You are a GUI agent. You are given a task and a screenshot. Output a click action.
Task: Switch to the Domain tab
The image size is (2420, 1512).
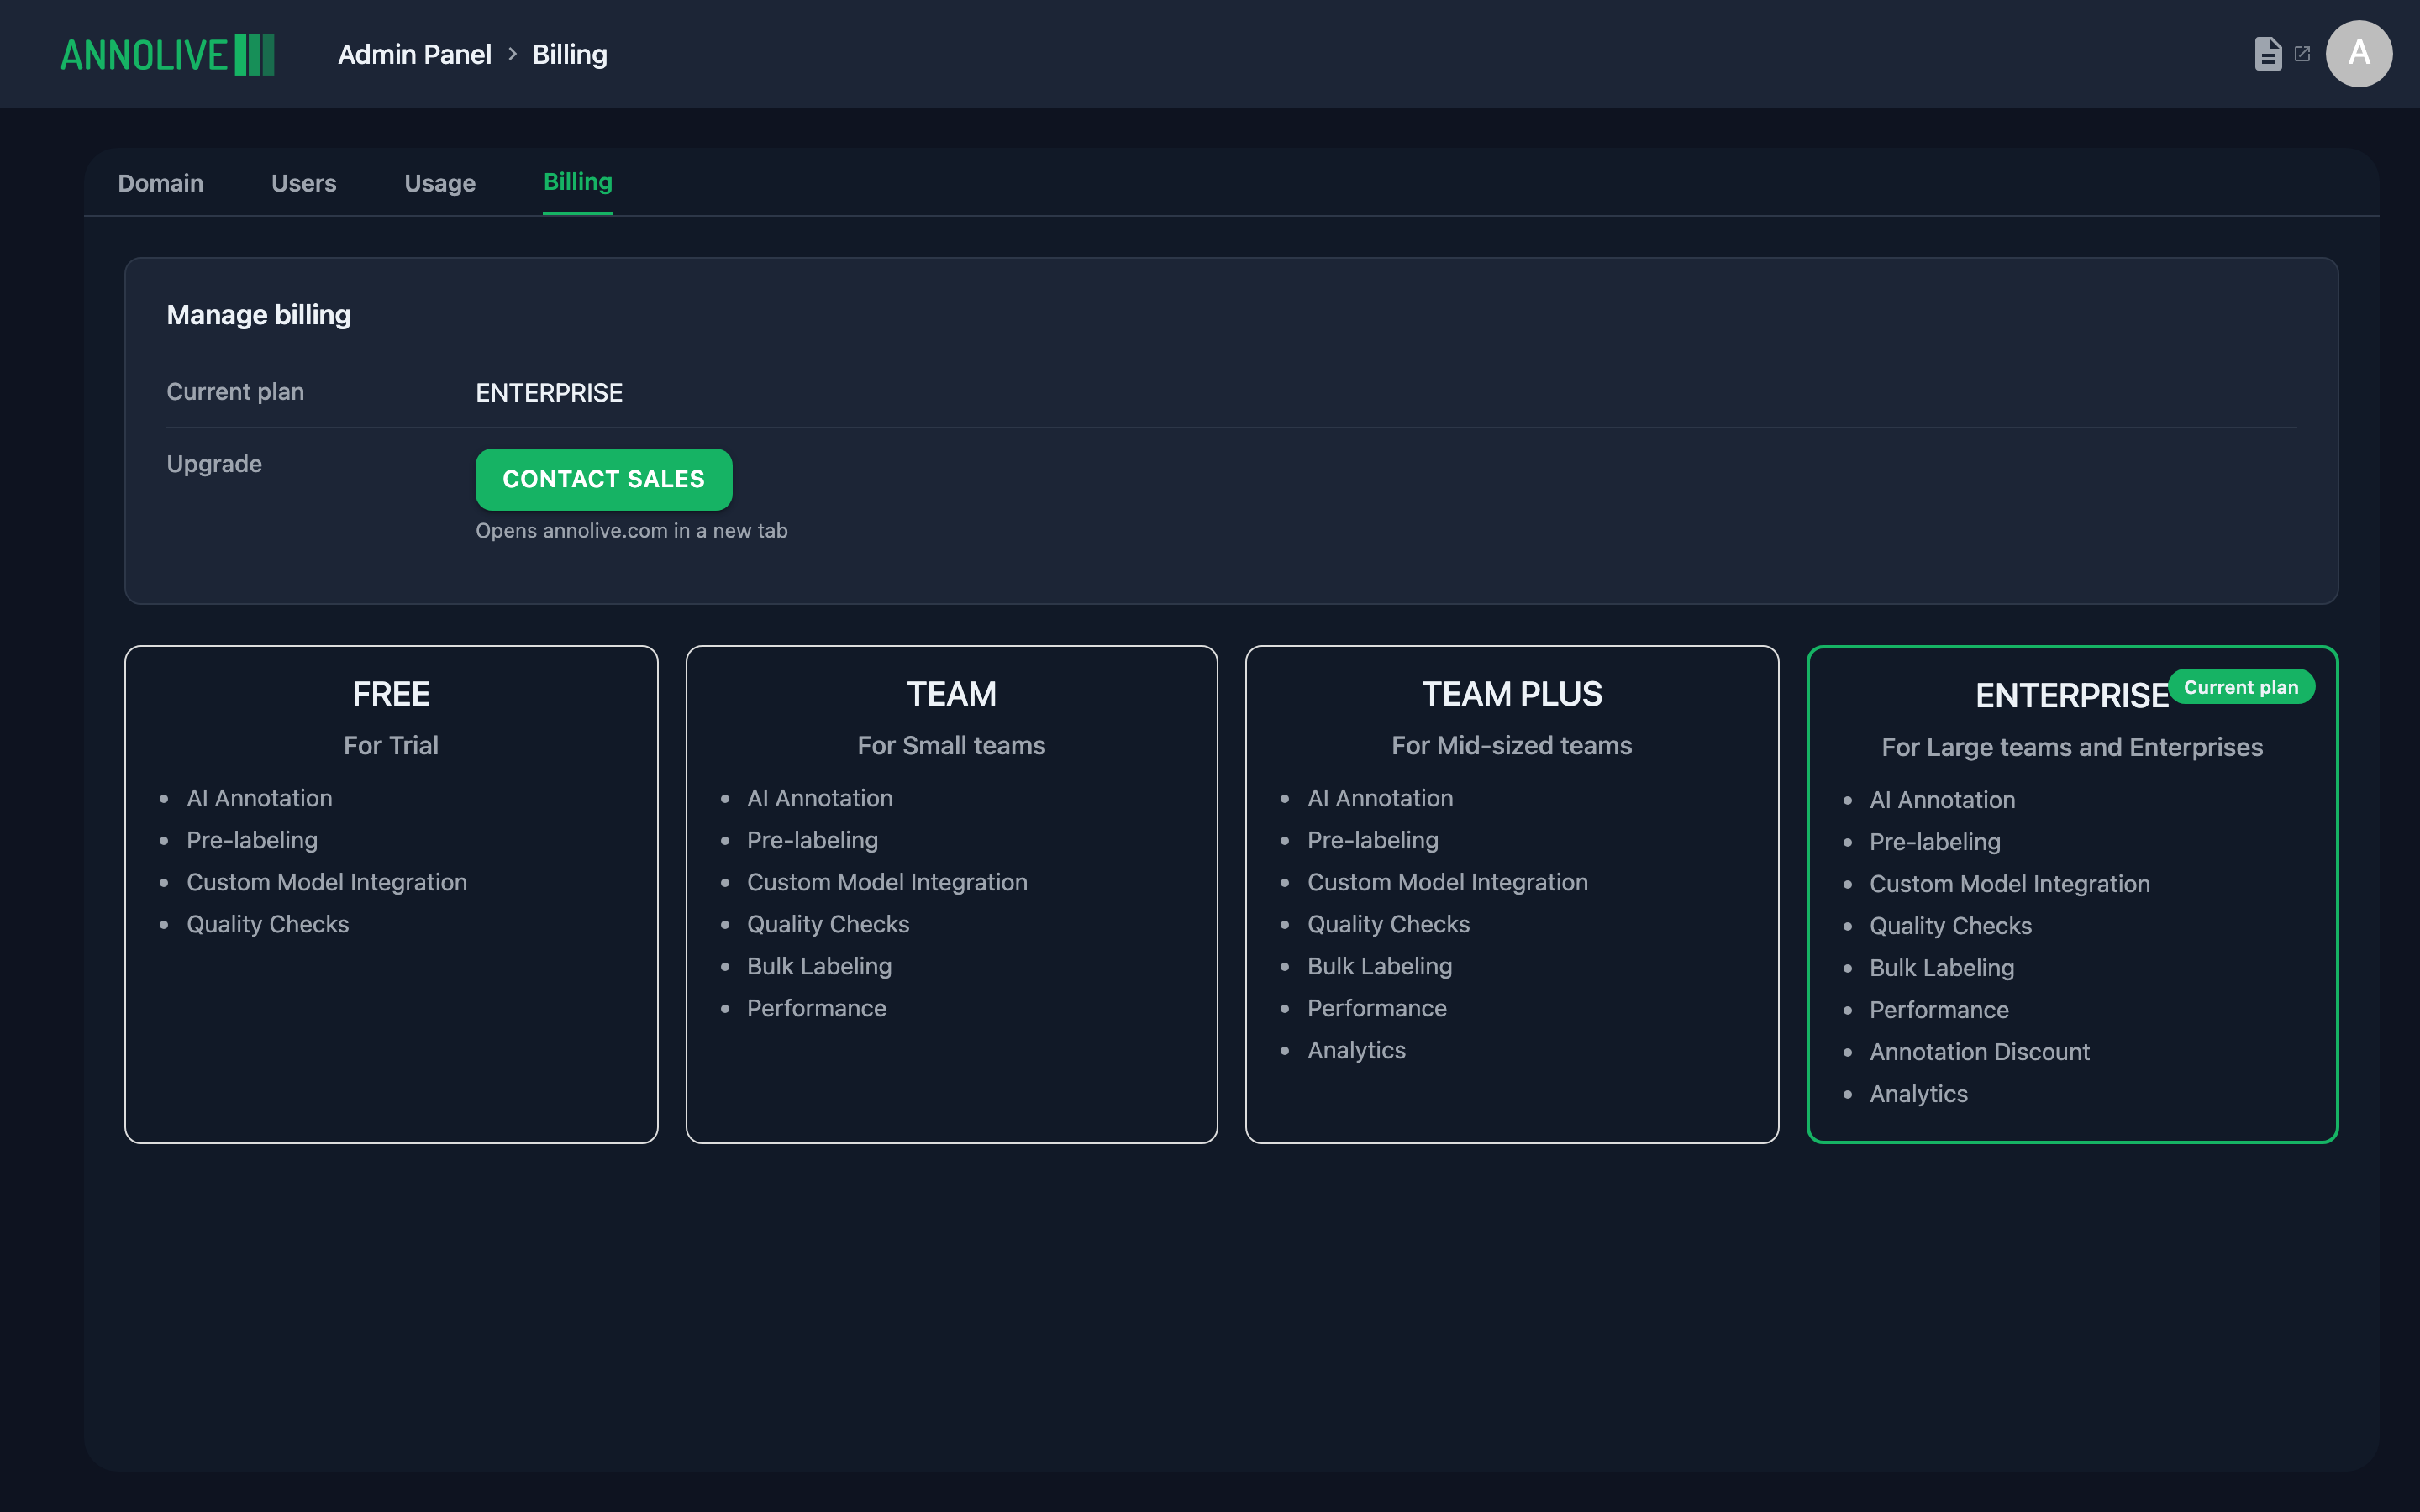(x=161, y=183)
